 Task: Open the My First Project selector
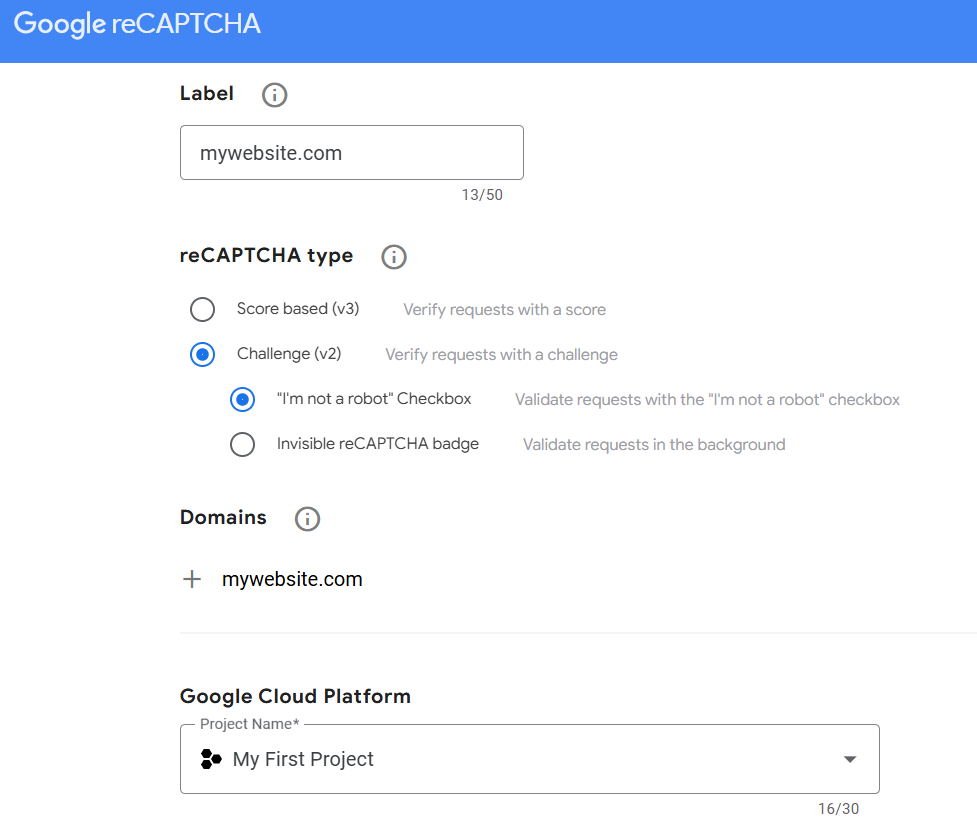pyautogui.click(x=530, y=759)
